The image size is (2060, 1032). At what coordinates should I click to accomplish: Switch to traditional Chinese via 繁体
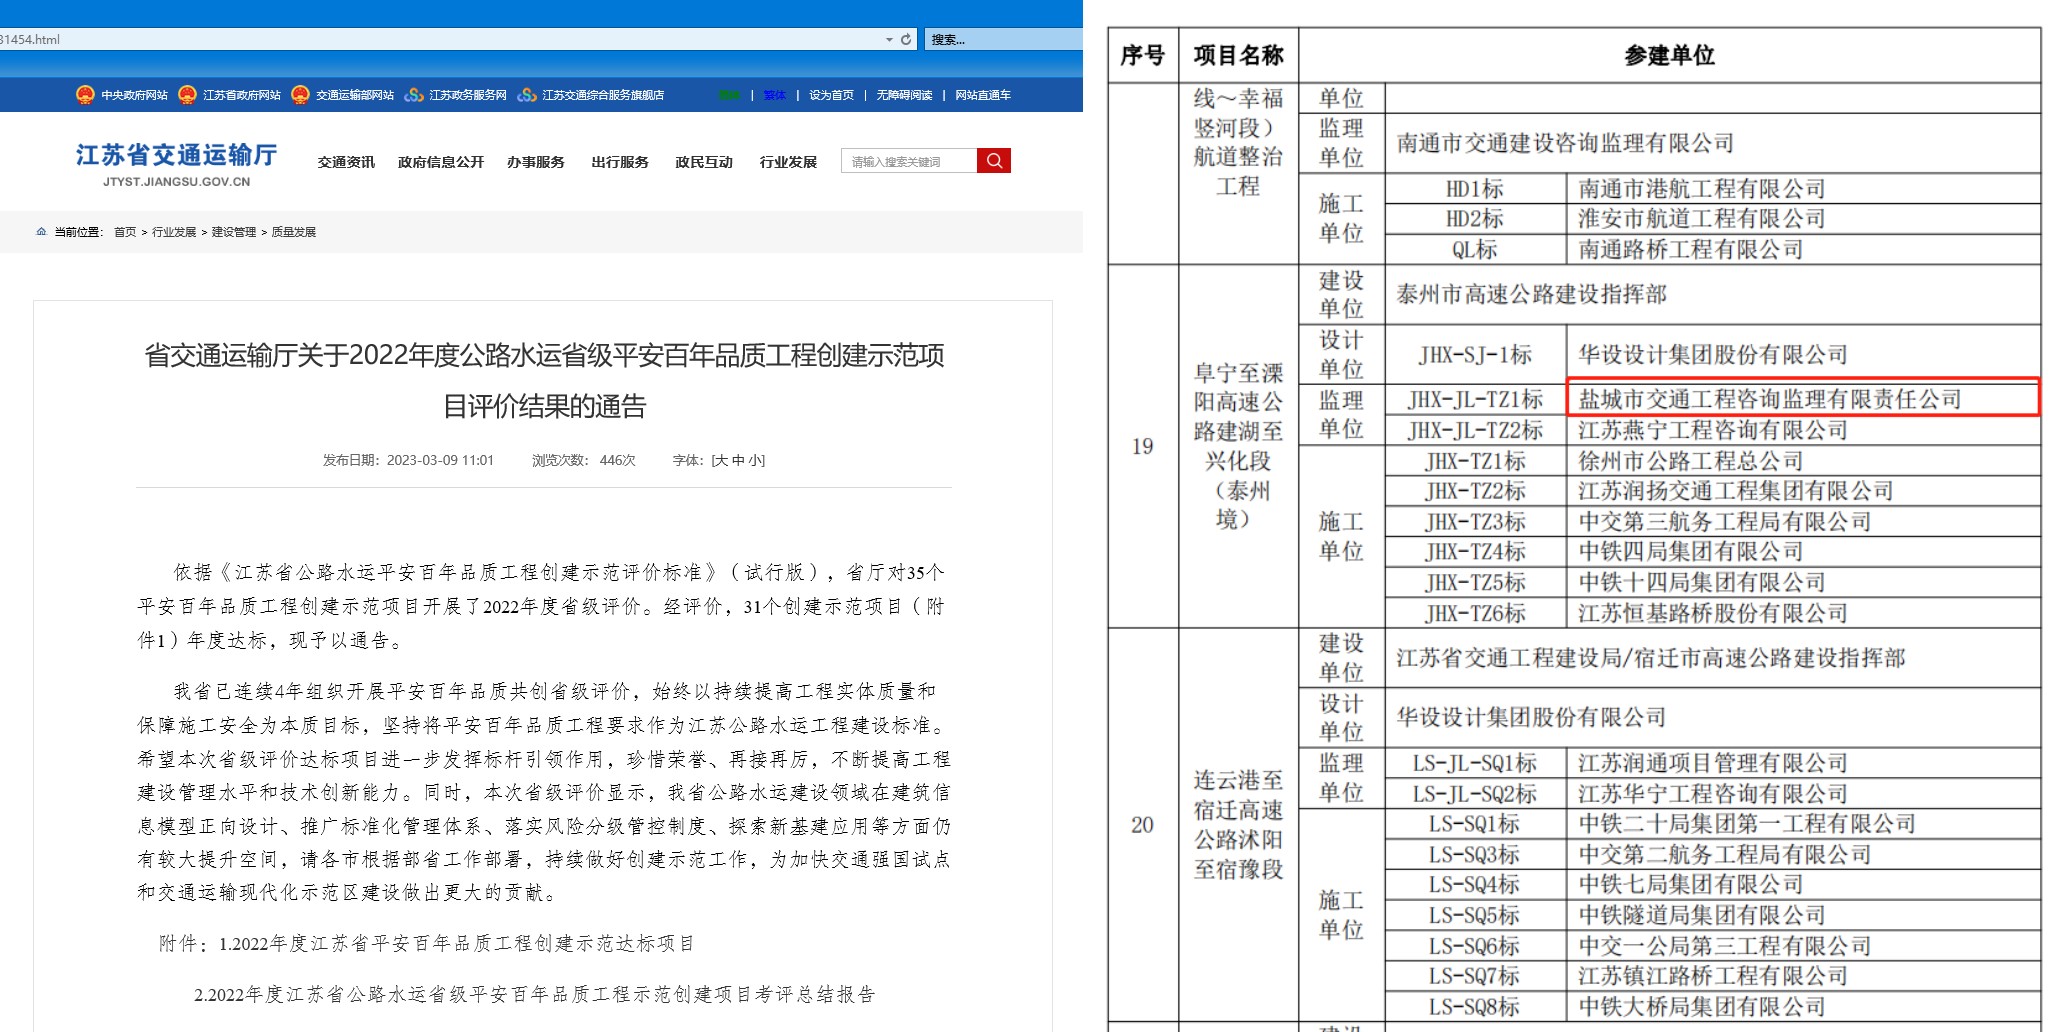click(x=774, y=95)
